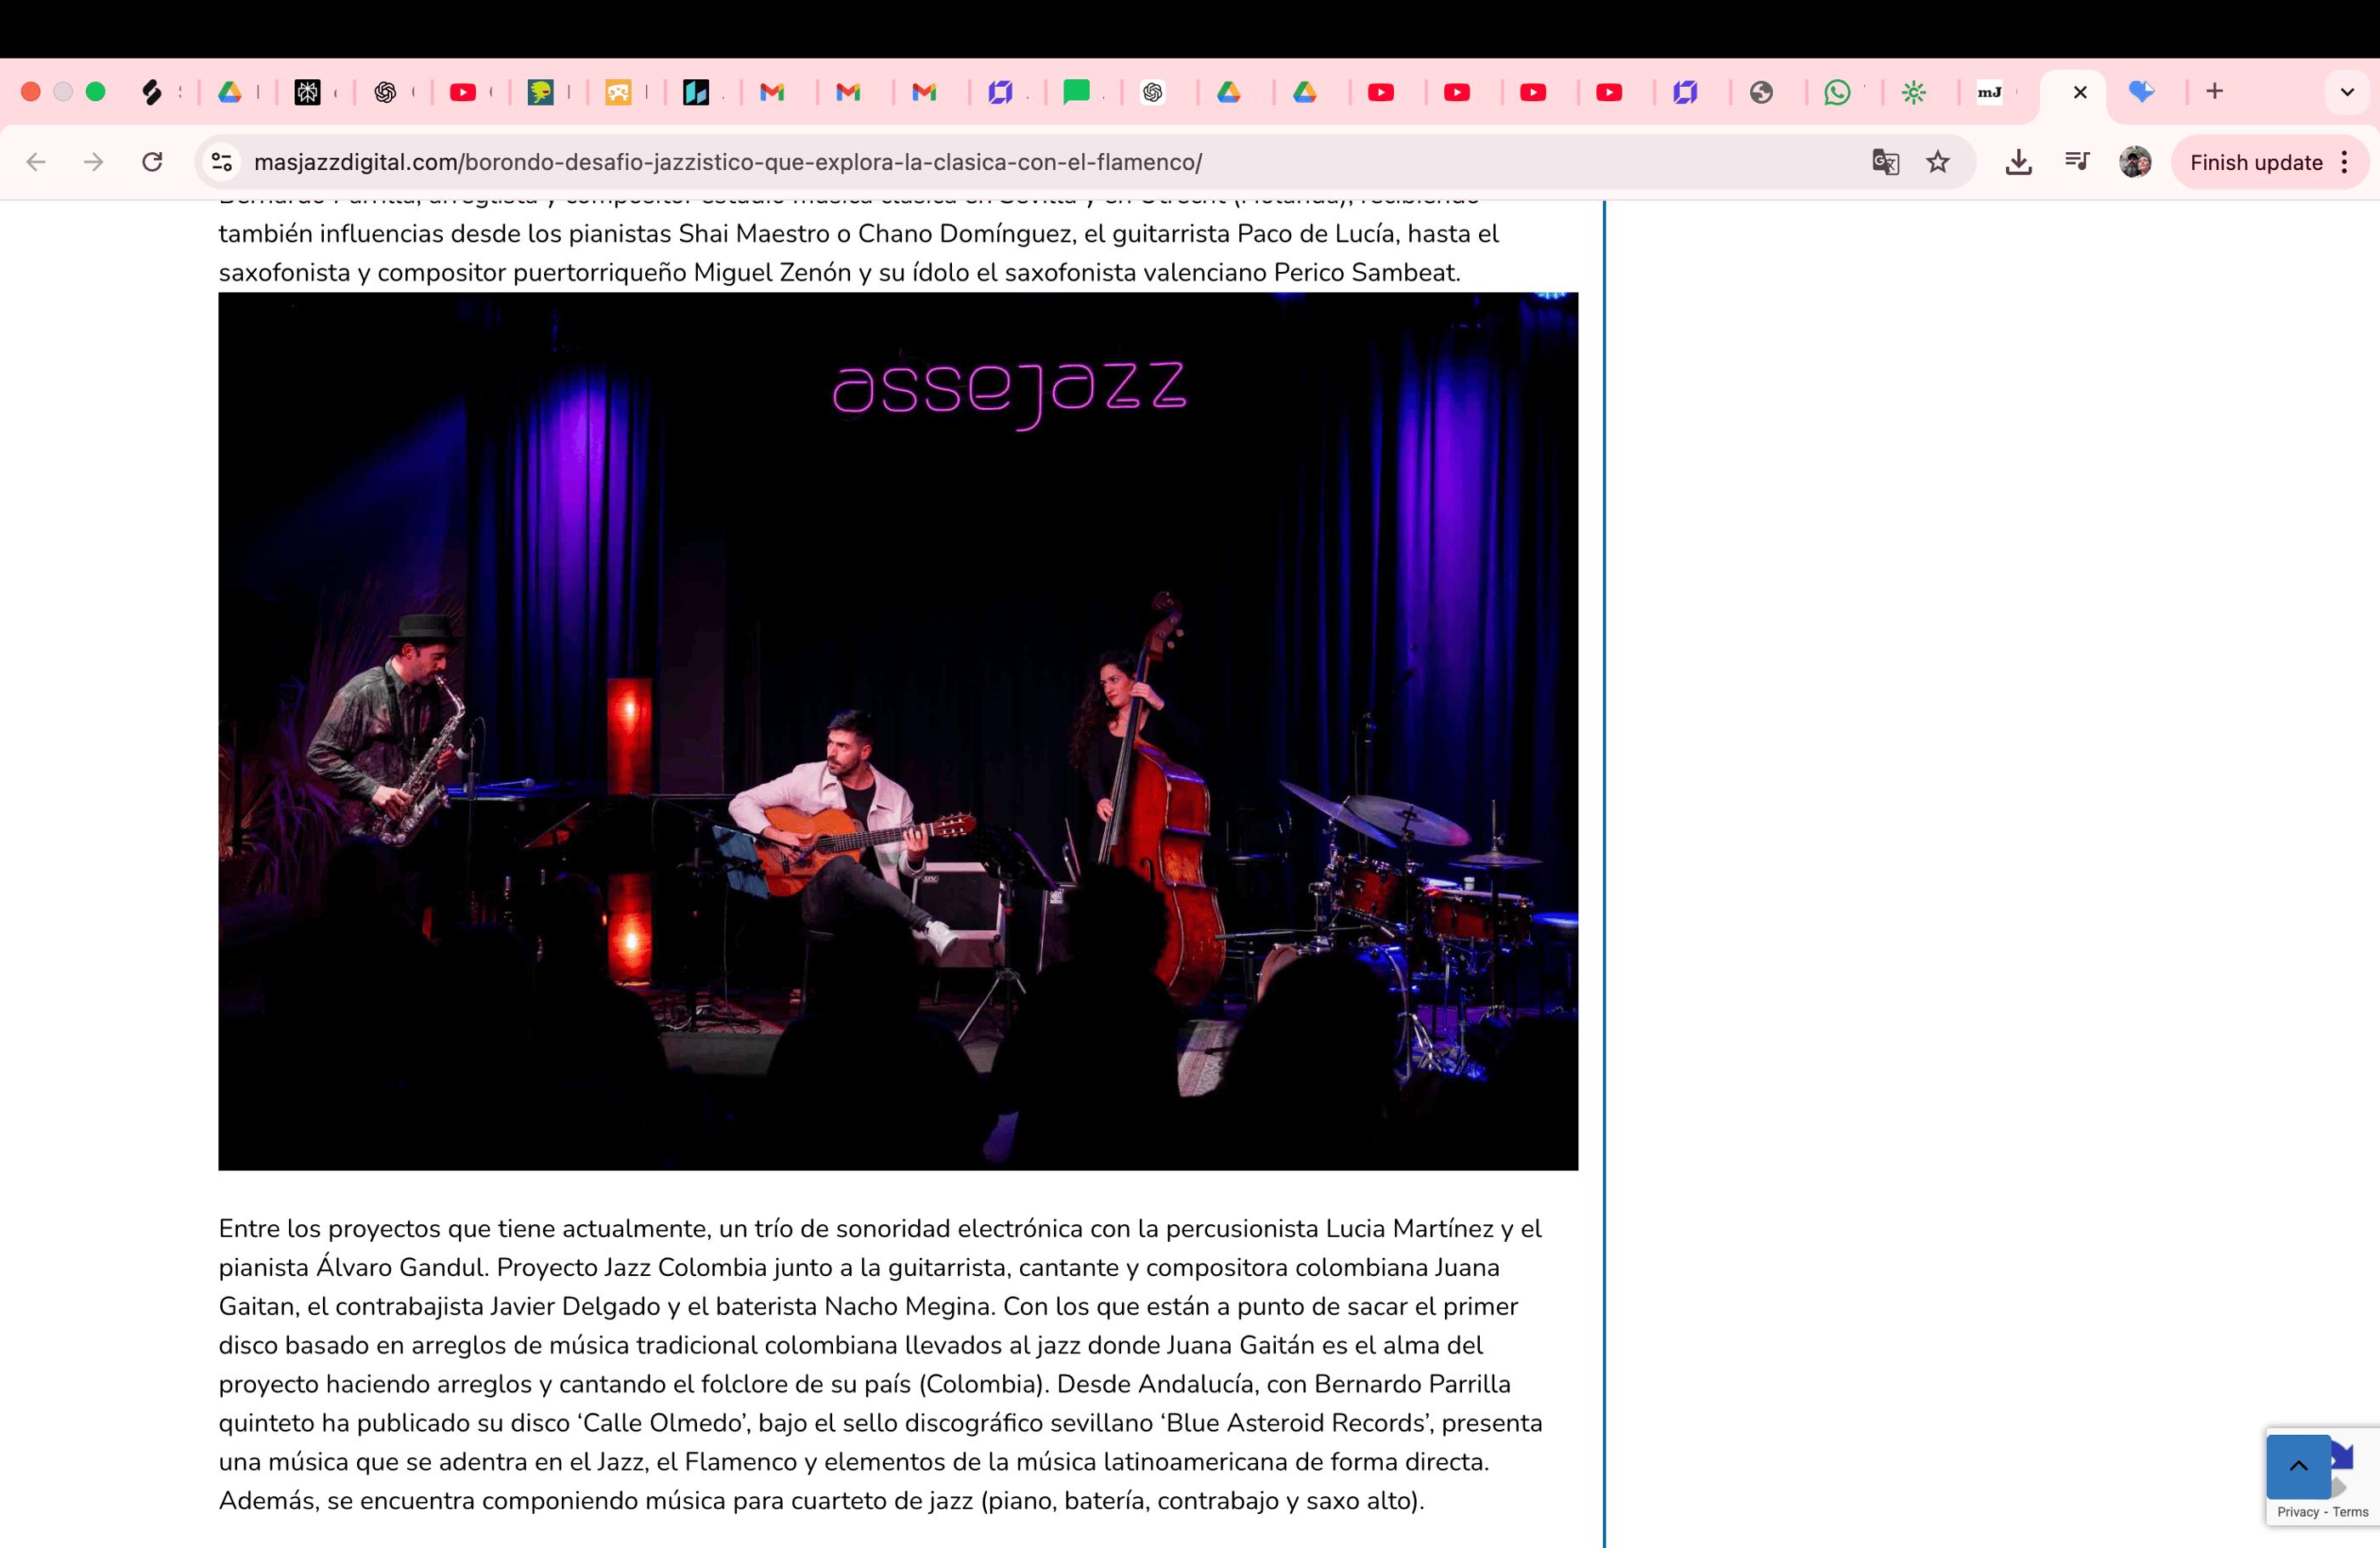
Task: Click the forward navigation arrow
Action: (94, 162)
